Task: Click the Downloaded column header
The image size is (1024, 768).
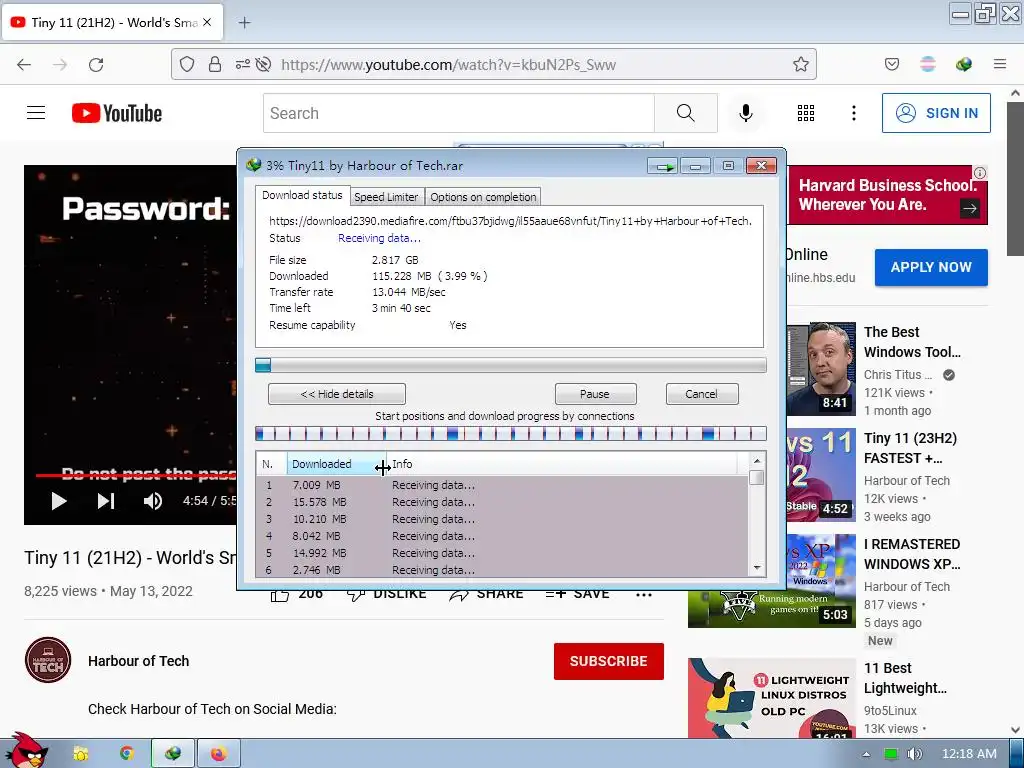Action: 336,464
